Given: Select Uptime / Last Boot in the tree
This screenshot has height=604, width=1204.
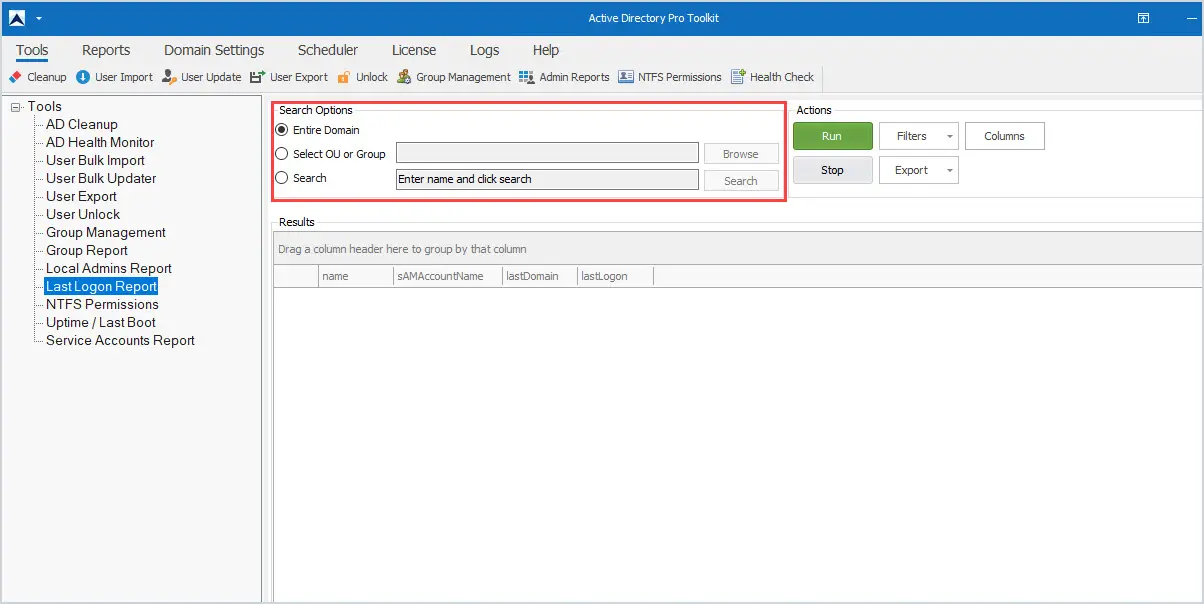Looking at the screenshot, I should [101, 322].
